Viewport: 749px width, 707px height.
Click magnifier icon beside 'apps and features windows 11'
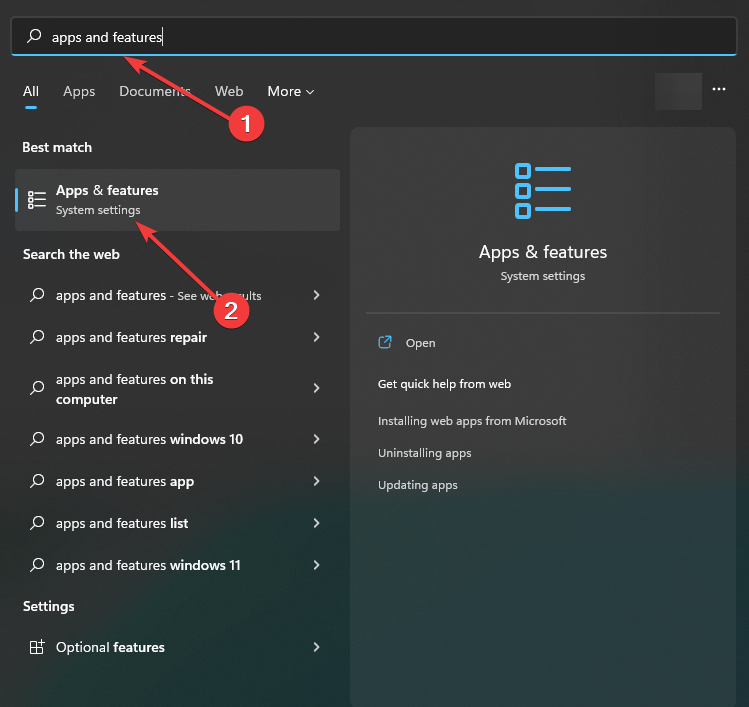[37, 565]
